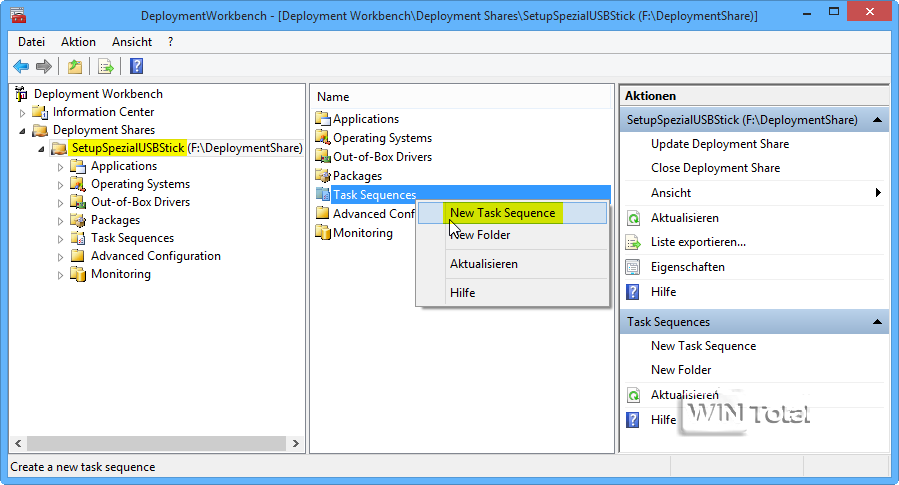Click the Packages icon in the tree
Viewport: 899px width, 485px height.
coord(77,220)
